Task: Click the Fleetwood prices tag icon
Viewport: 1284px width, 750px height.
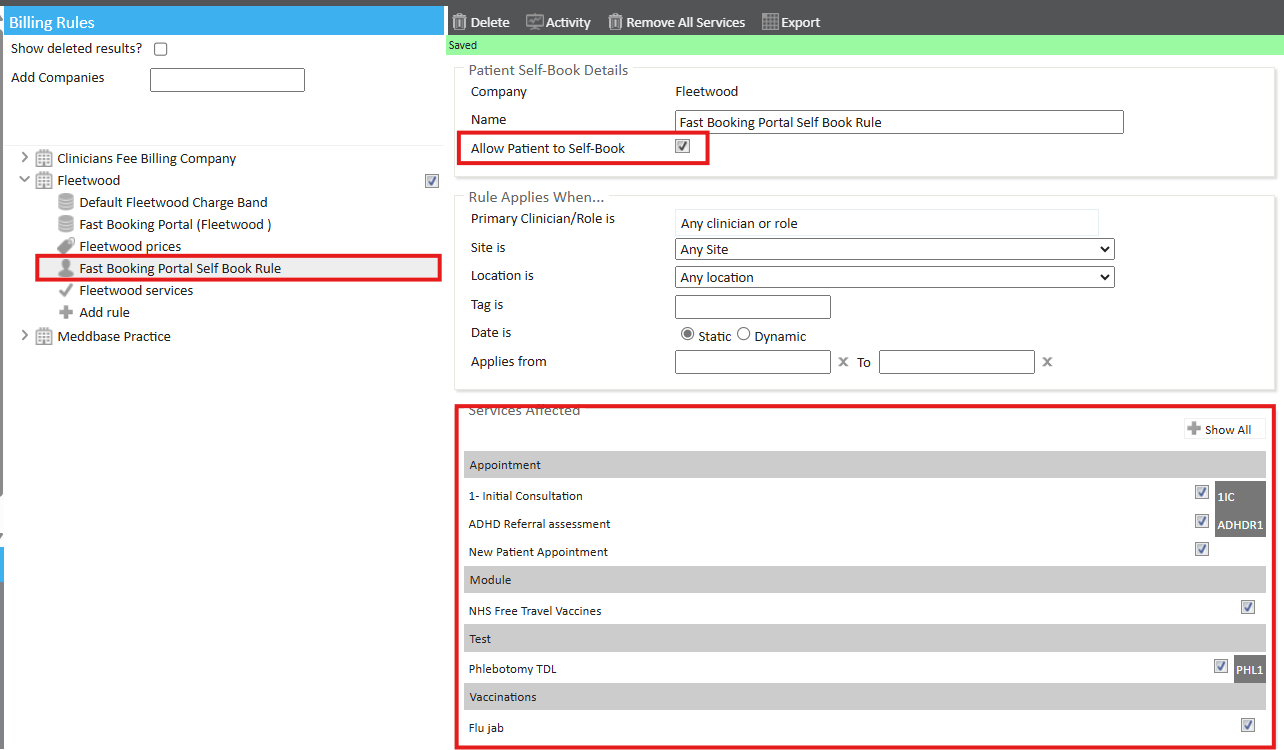Action: pyautogui.click(x=66, y=246)
